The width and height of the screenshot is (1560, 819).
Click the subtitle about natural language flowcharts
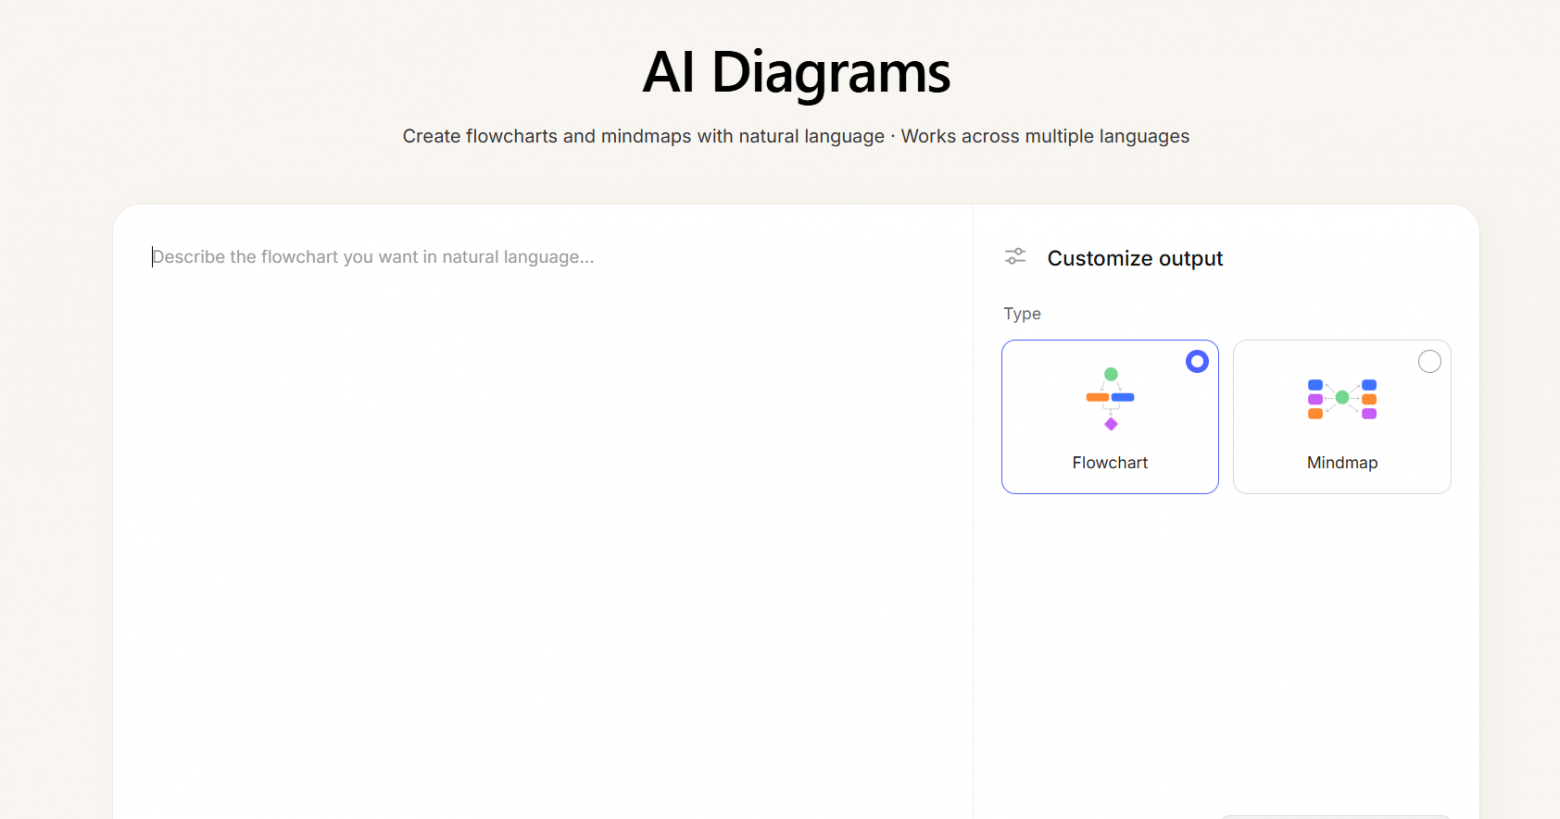click(796, 136)
